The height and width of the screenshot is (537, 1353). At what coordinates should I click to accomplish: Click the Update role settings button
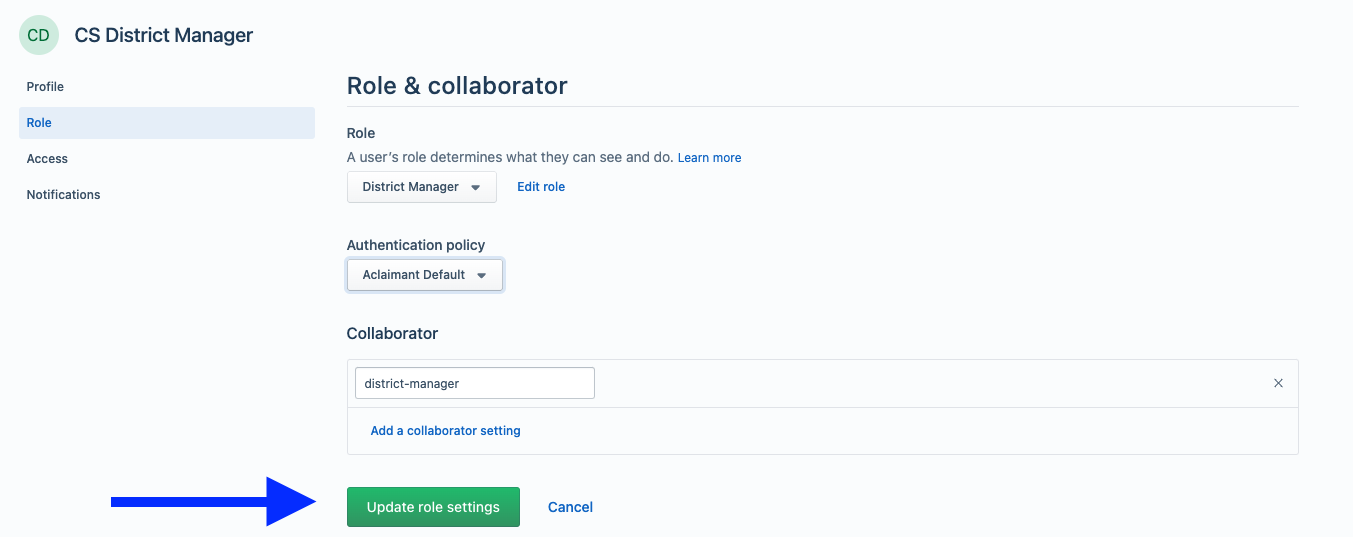pos(433,507)
